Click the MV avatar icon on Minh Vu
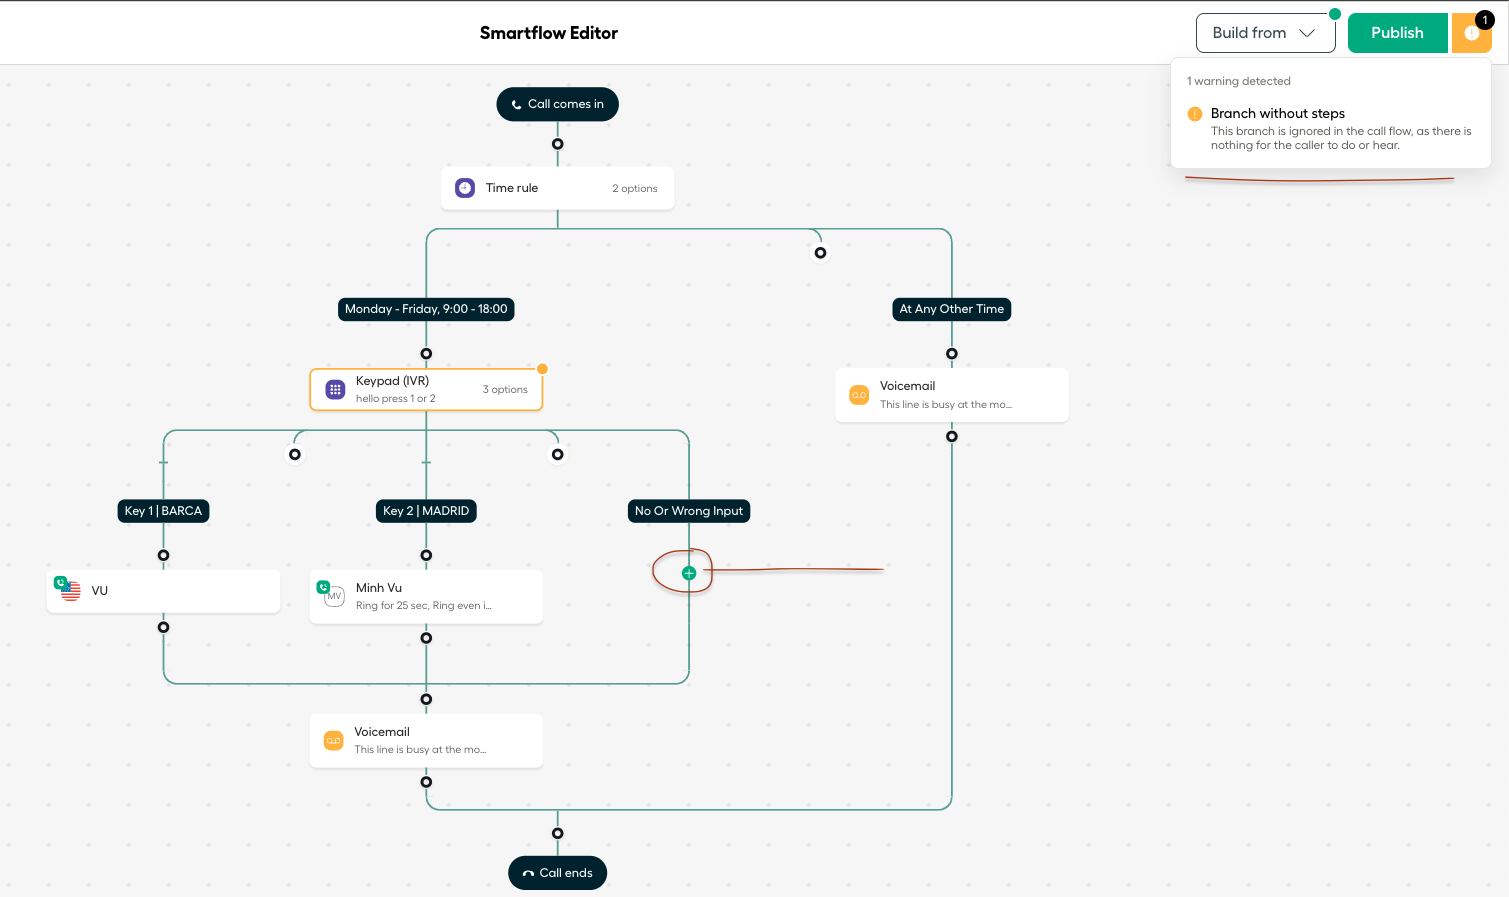The width and height of the screenshot is (1509, 897). [334, 596]
